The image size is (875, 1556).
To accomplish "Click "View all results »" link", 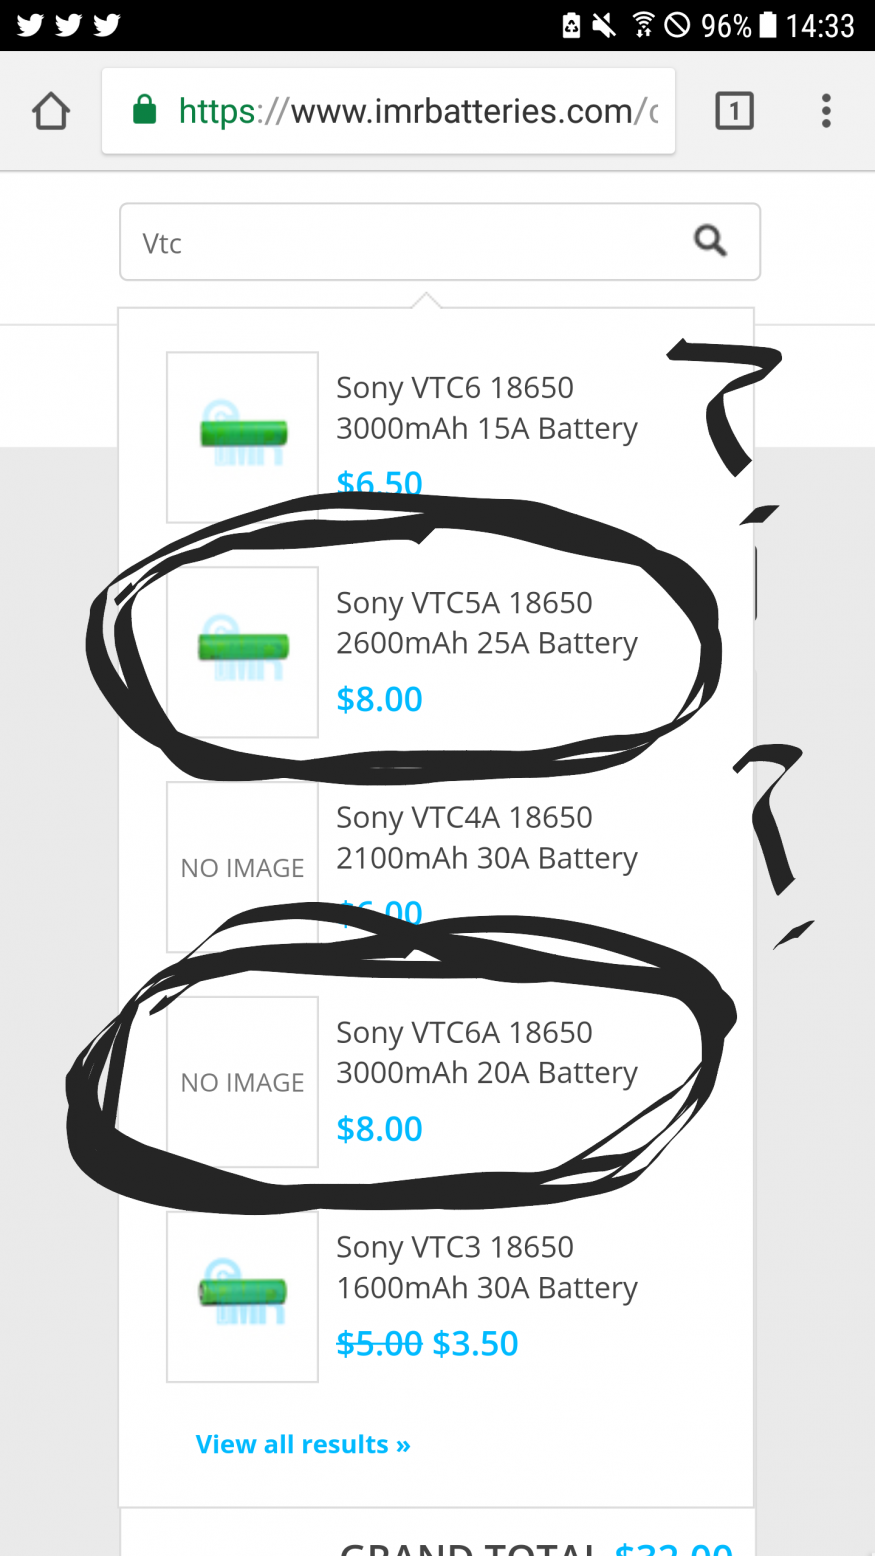I will coord(303,1444).
